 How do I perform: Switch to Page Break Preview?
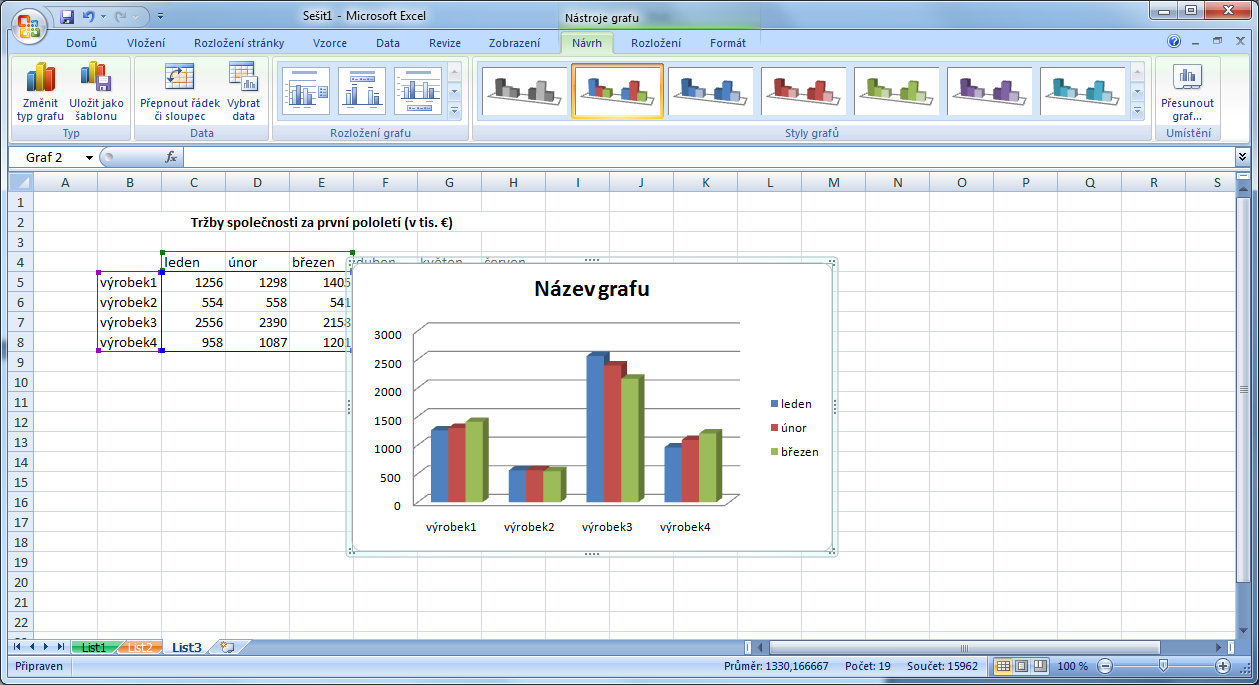click(1040, 666)
